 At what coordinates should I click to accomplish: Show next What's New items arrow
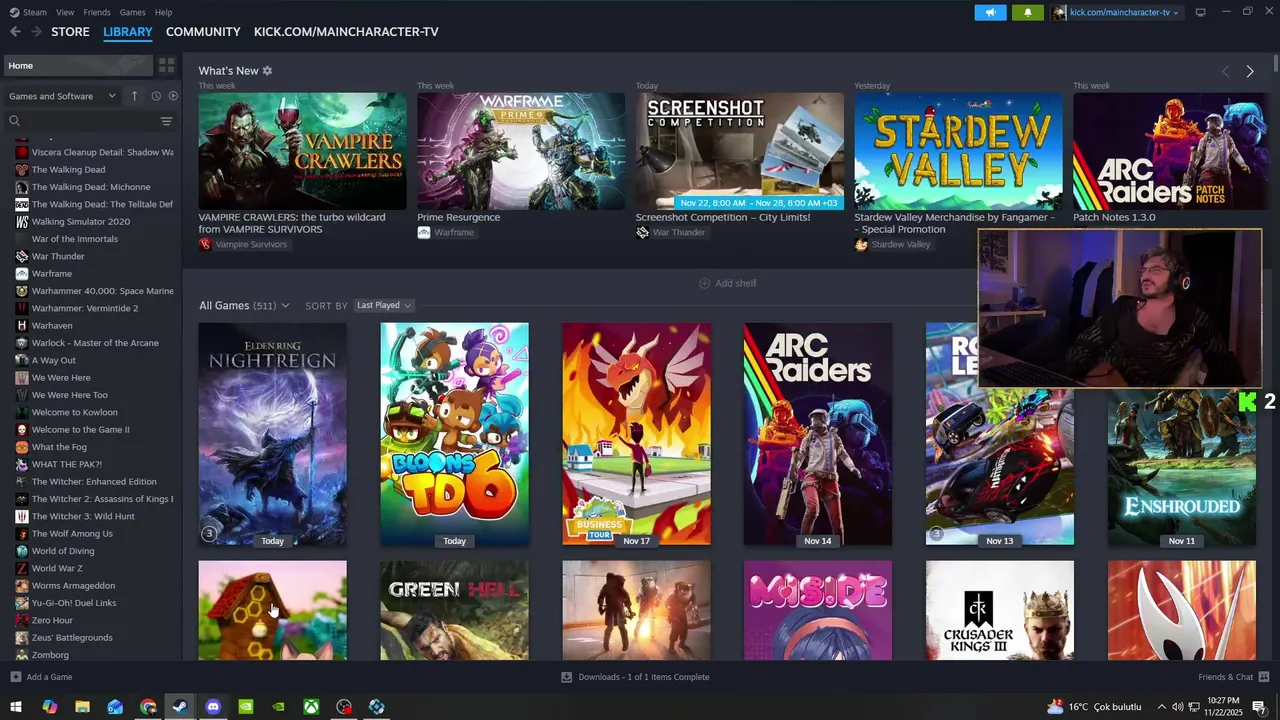(x=1250, y=71)
